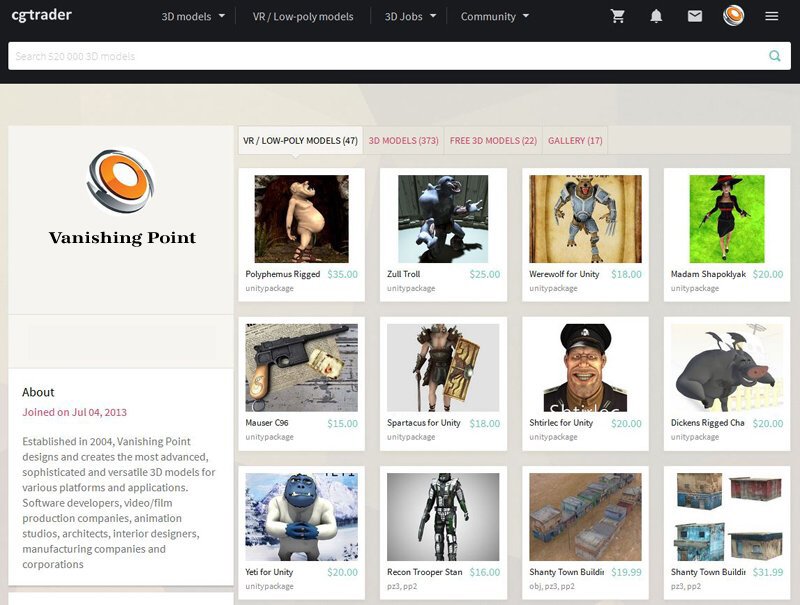Open the Mauser C96 pistol thumbnail
The width and height of the screenshot is (800, 605).
(302, 368)
